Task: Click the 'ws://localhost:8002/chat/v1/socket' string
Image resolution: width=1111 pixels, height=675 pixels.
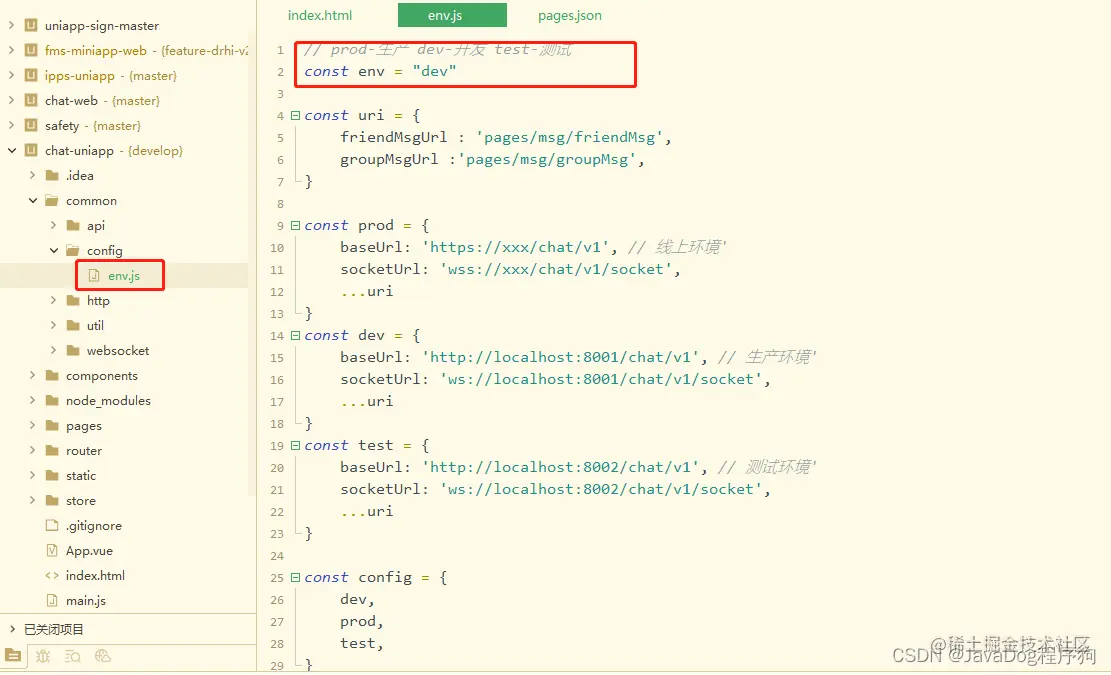Action: 601,489
